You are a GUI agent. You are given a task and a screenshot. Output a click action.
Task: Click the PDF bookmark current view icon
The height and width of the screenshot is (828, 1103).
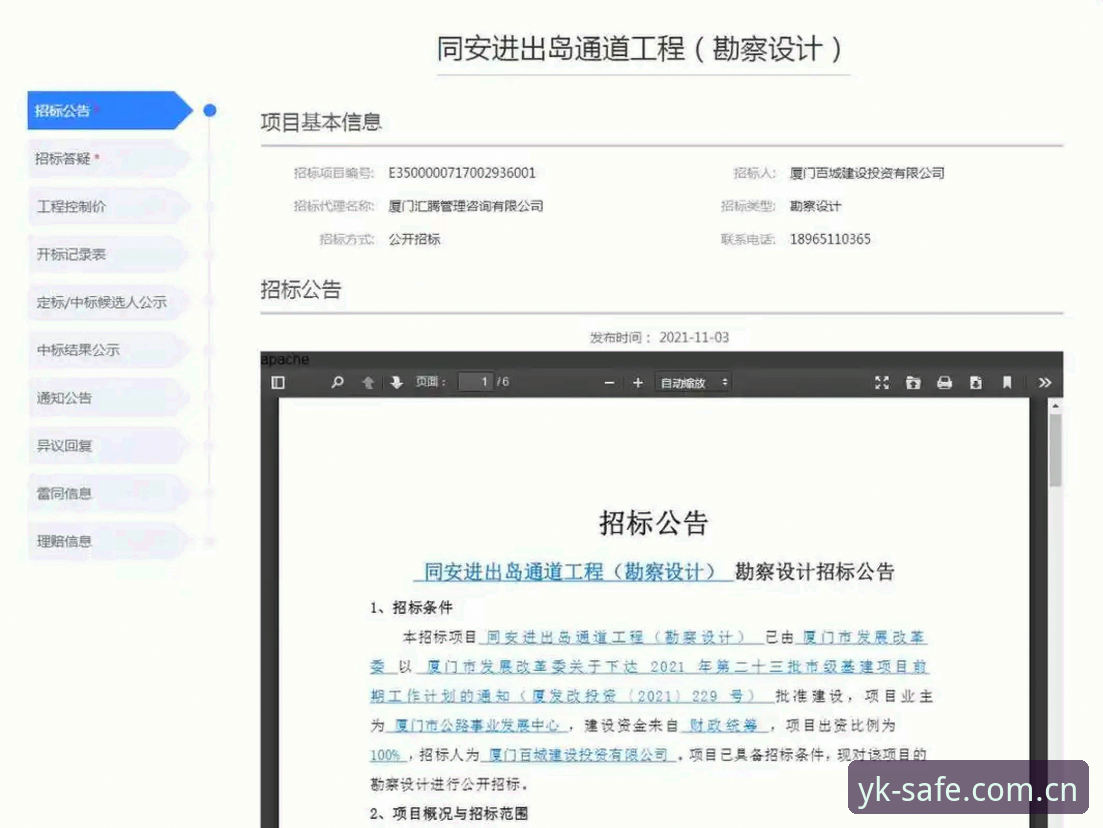pos(1007,382)
